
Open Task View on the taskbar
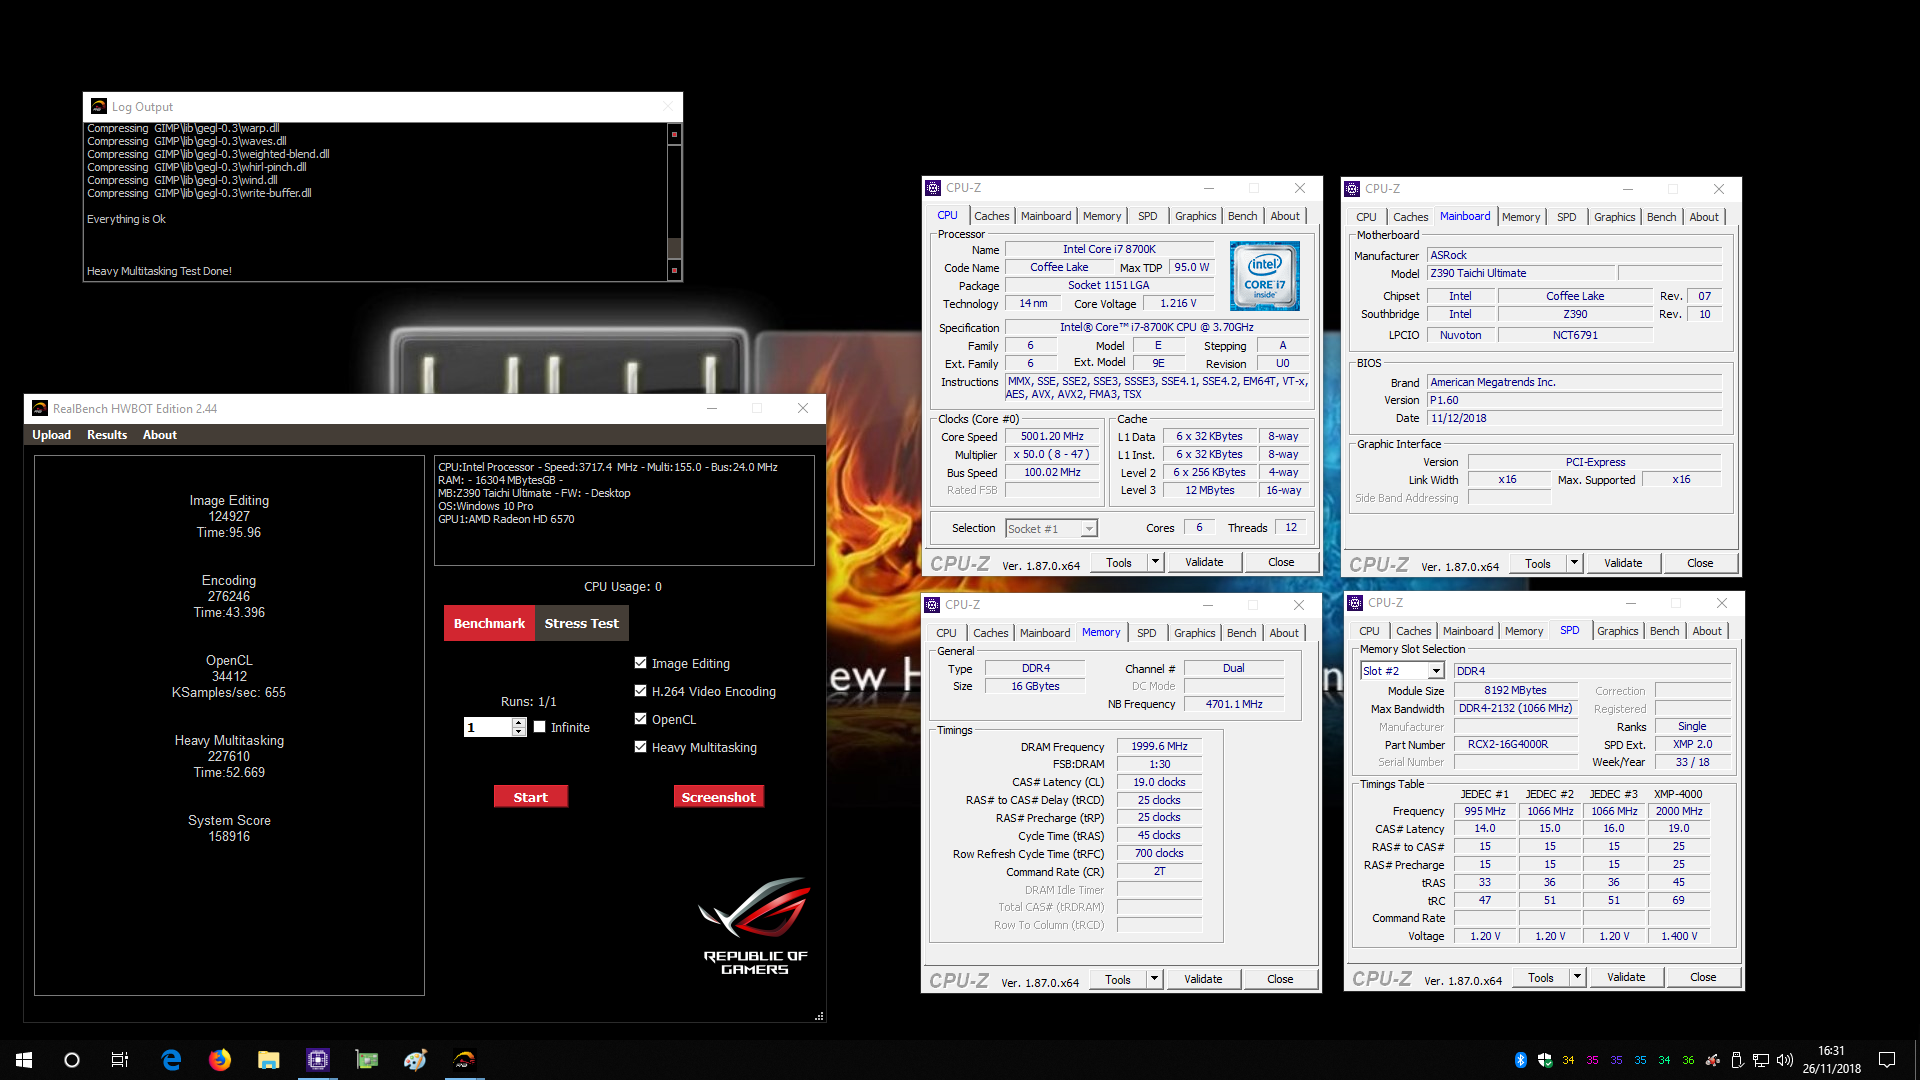[x=120, y=1060]
